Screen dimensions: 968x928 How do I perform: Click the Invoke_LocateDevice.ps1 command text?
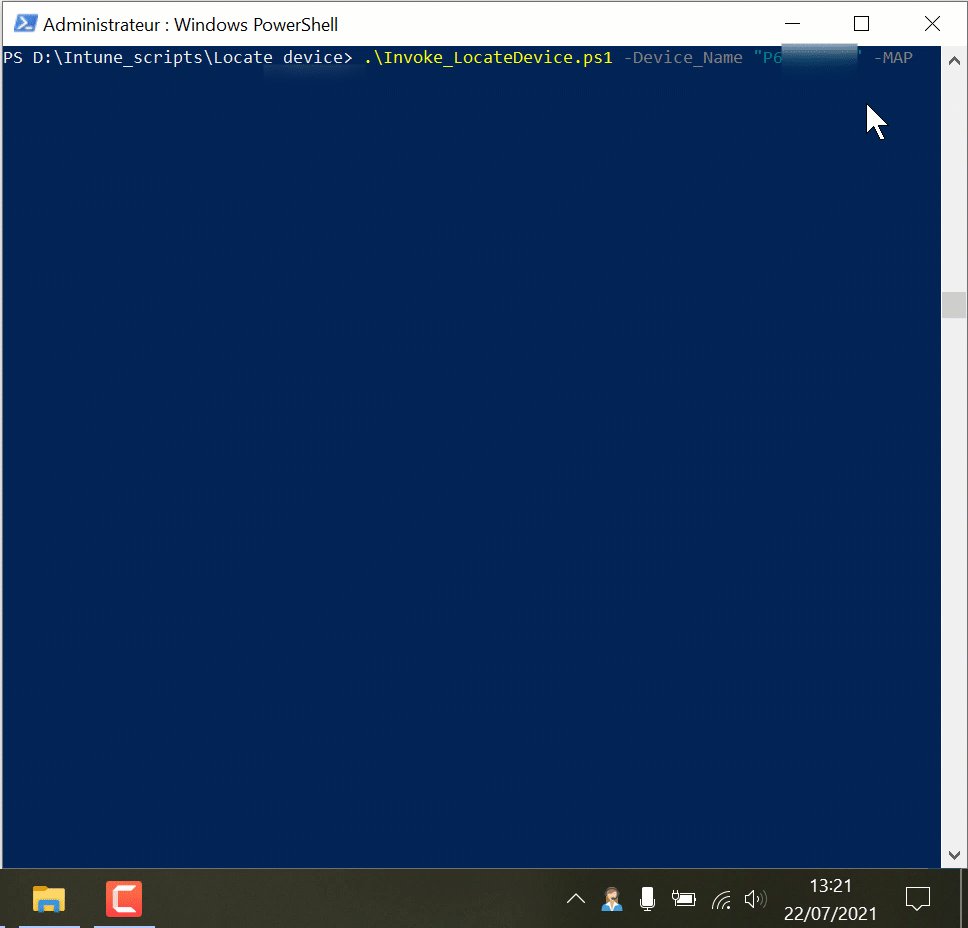point(488,57)
